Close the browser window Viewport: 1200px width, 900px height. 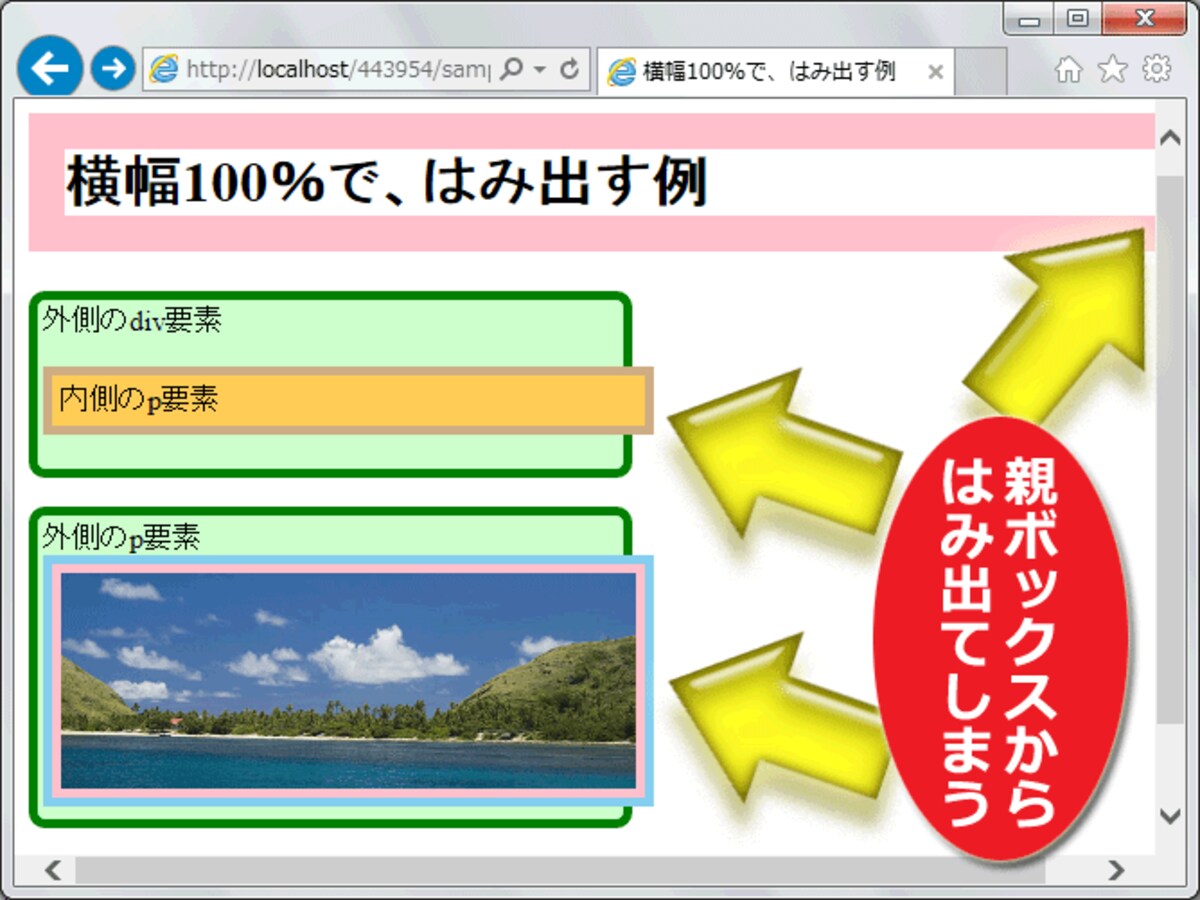1144,19
